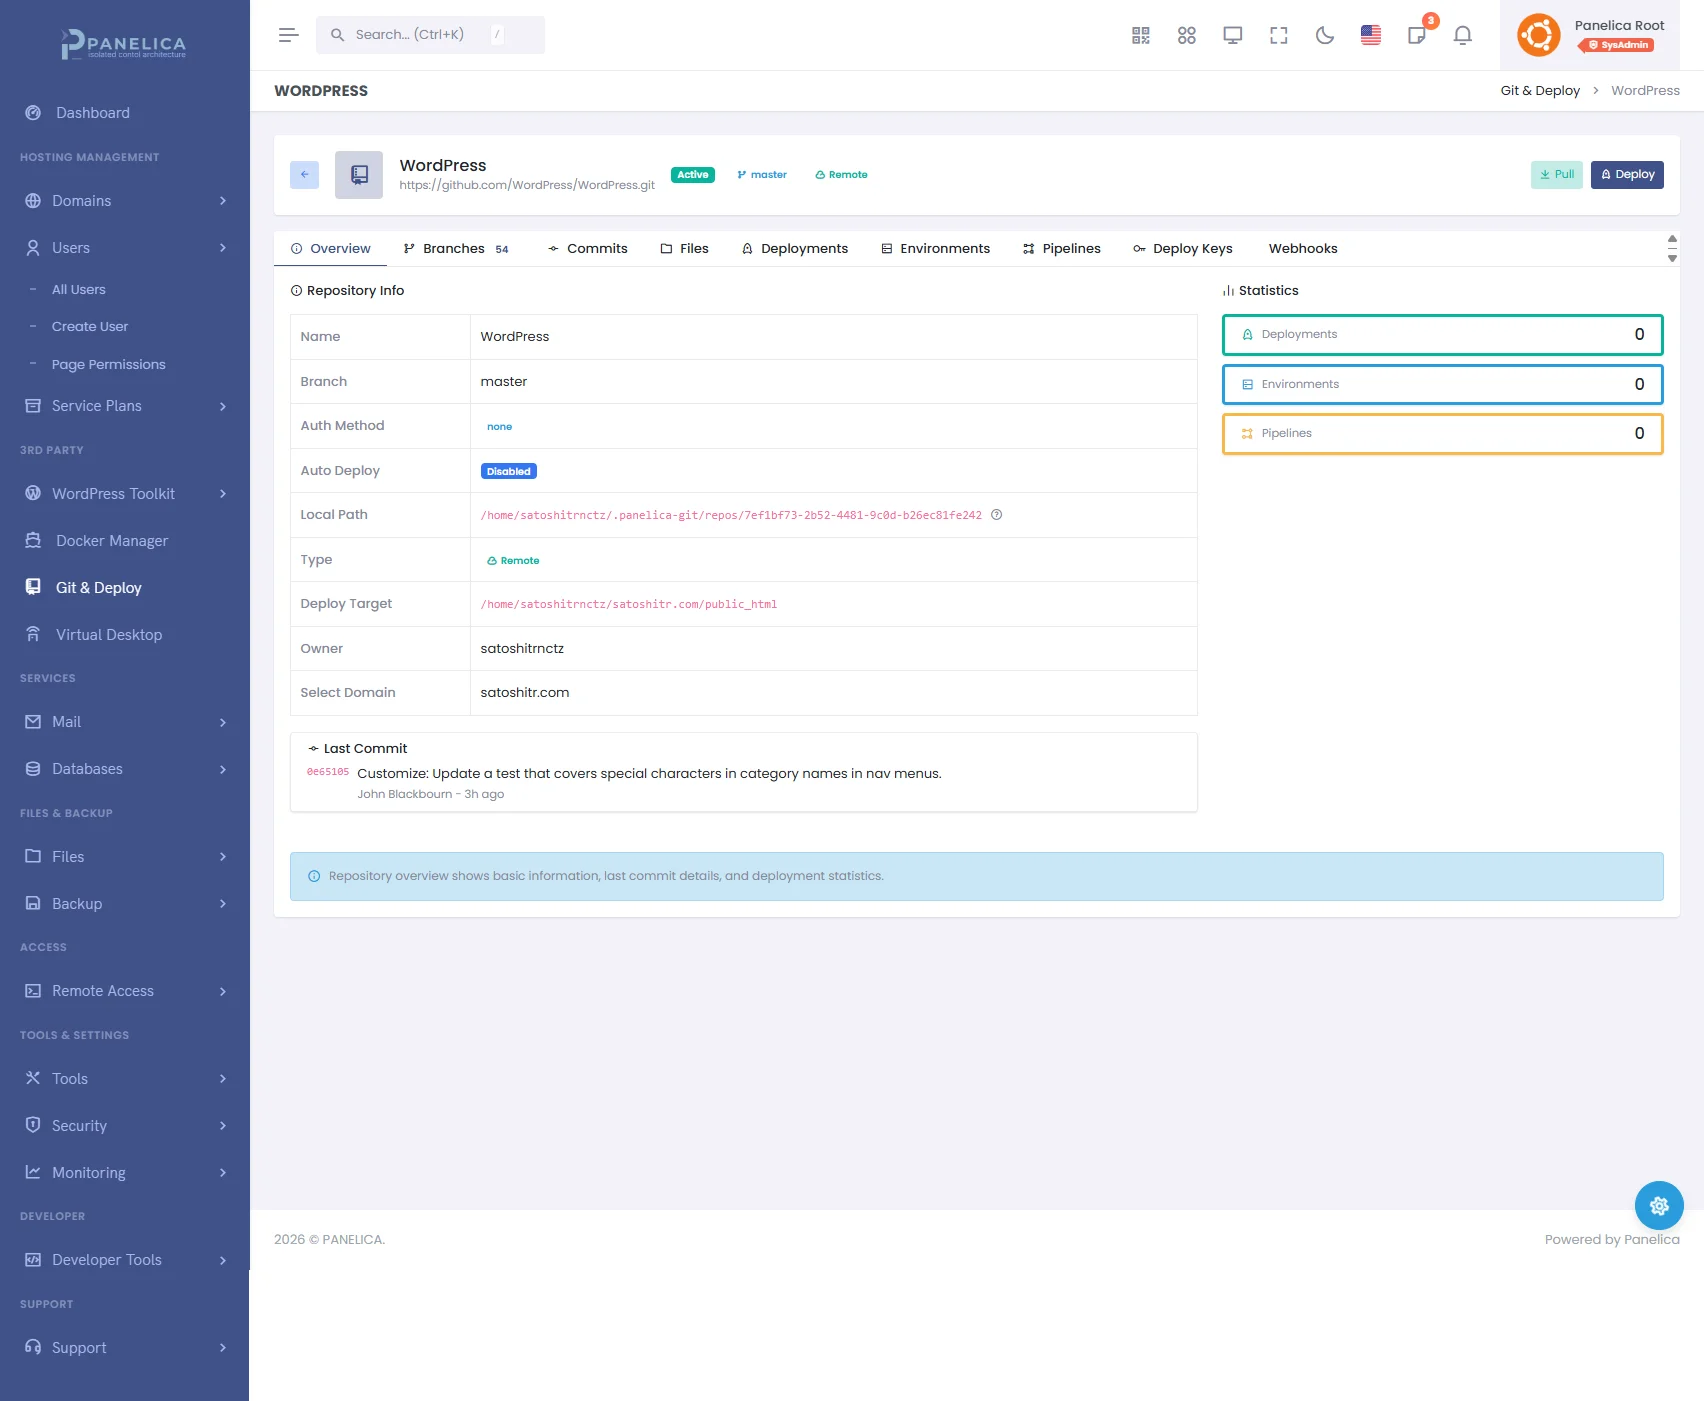
Task: Click the tab bar scroll down arrow
Action: [x=1672, y=258]
